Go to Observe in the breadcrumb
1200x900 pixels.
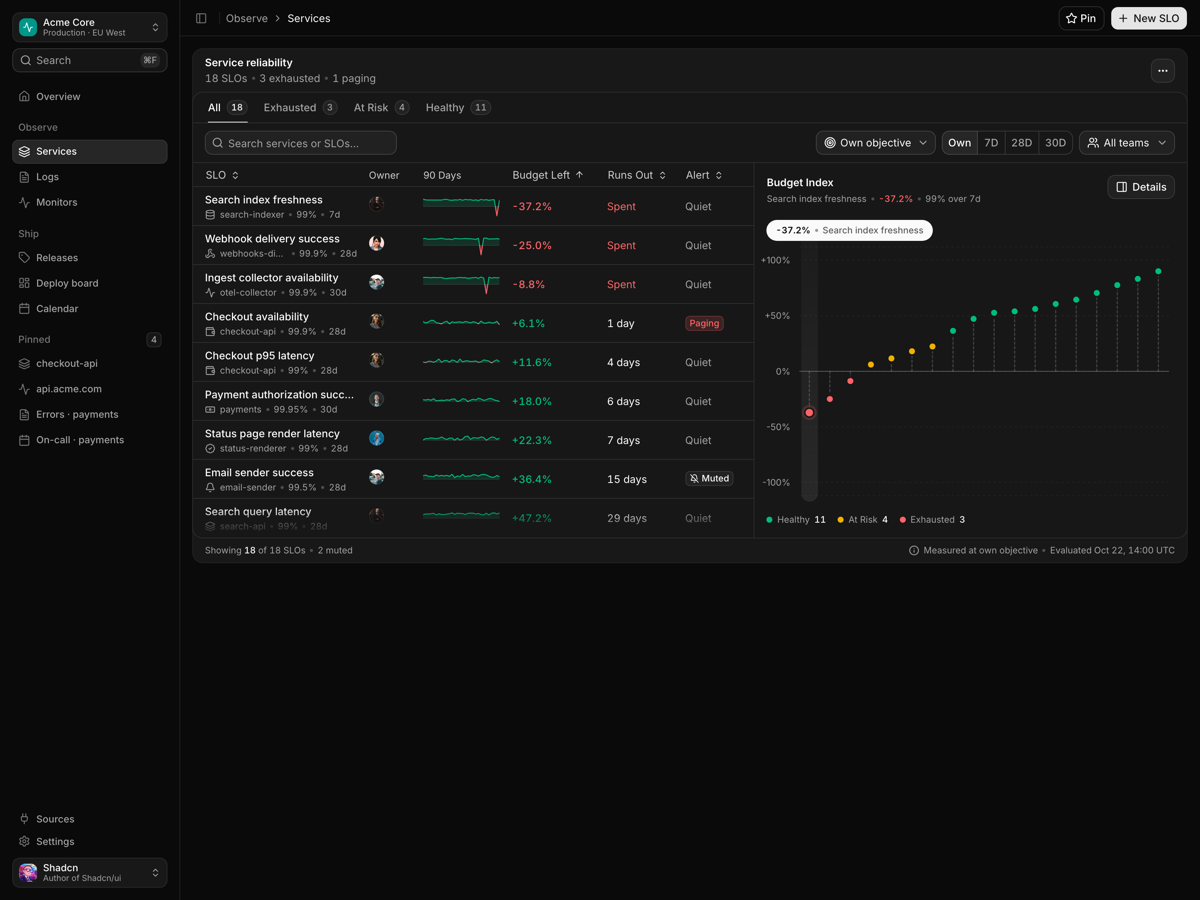click(x=247, y=18)
